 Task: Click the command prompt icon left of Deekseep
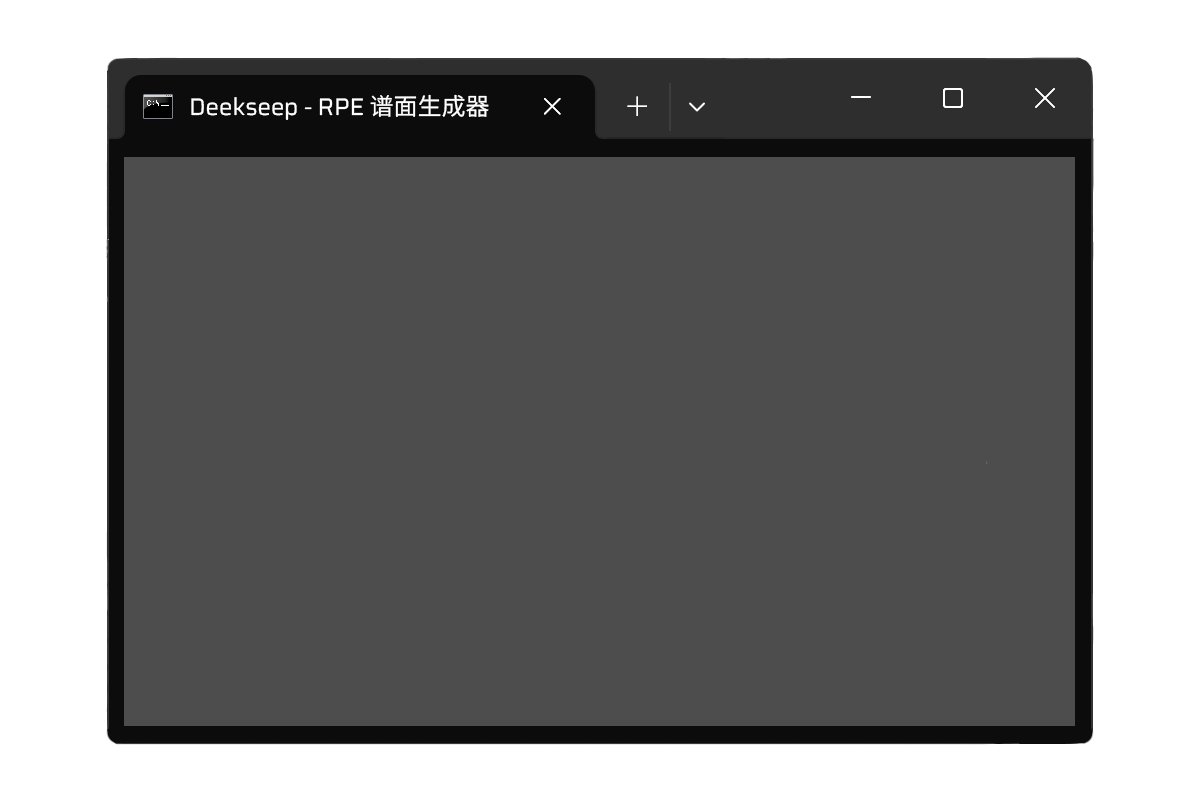(x=158, y=107)
